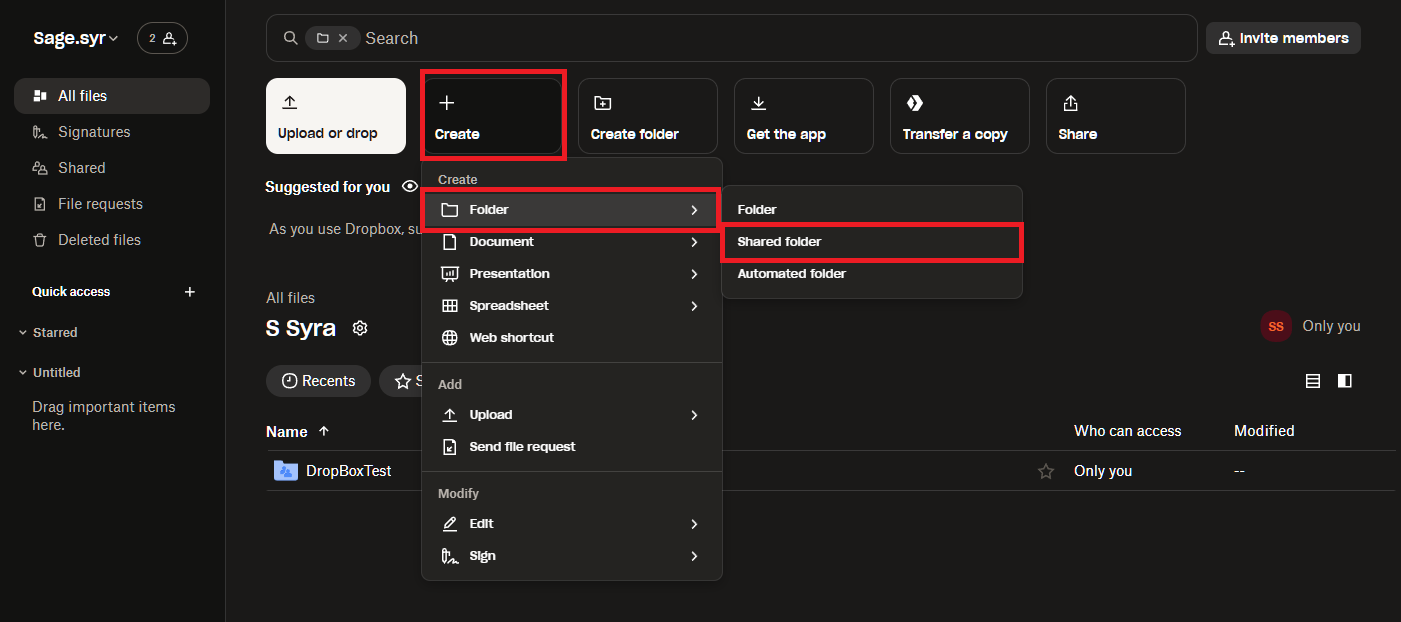Click the All files breadcrumb link
Image resolution: width=1401 pixels, height=622 pixels.
pyautogui.click(x=290, y=298)
